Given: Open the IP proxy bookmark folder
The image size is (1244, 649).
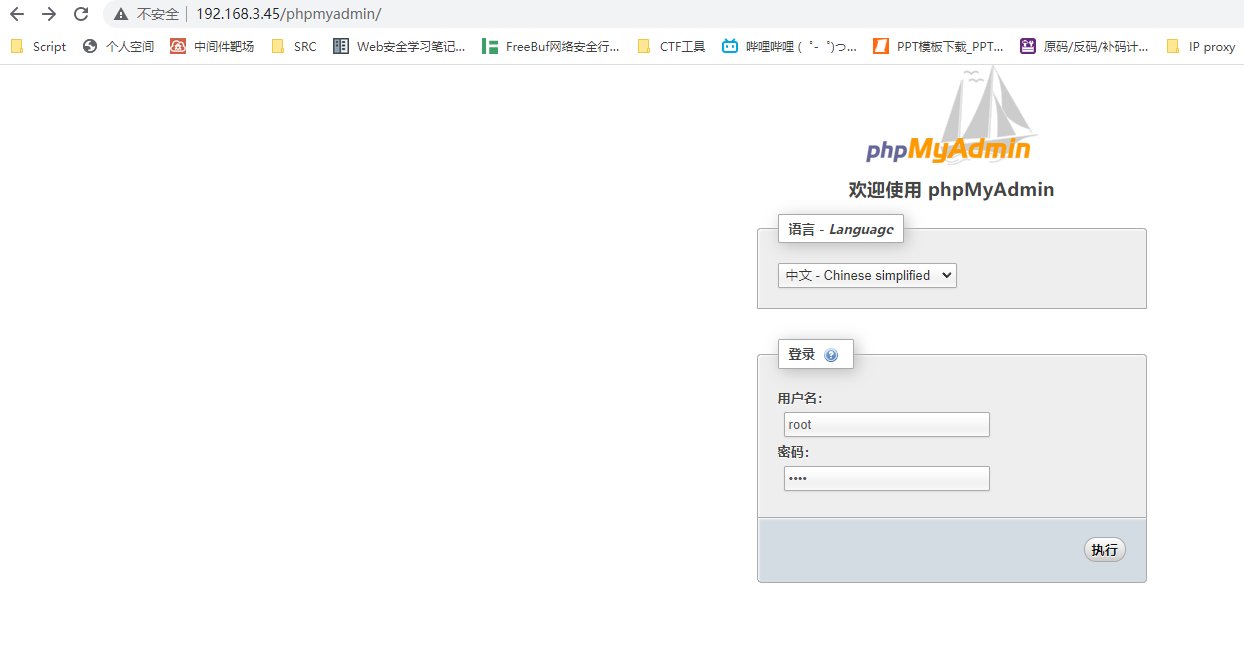Looking at the screenshot, I should pos(1201,46).
